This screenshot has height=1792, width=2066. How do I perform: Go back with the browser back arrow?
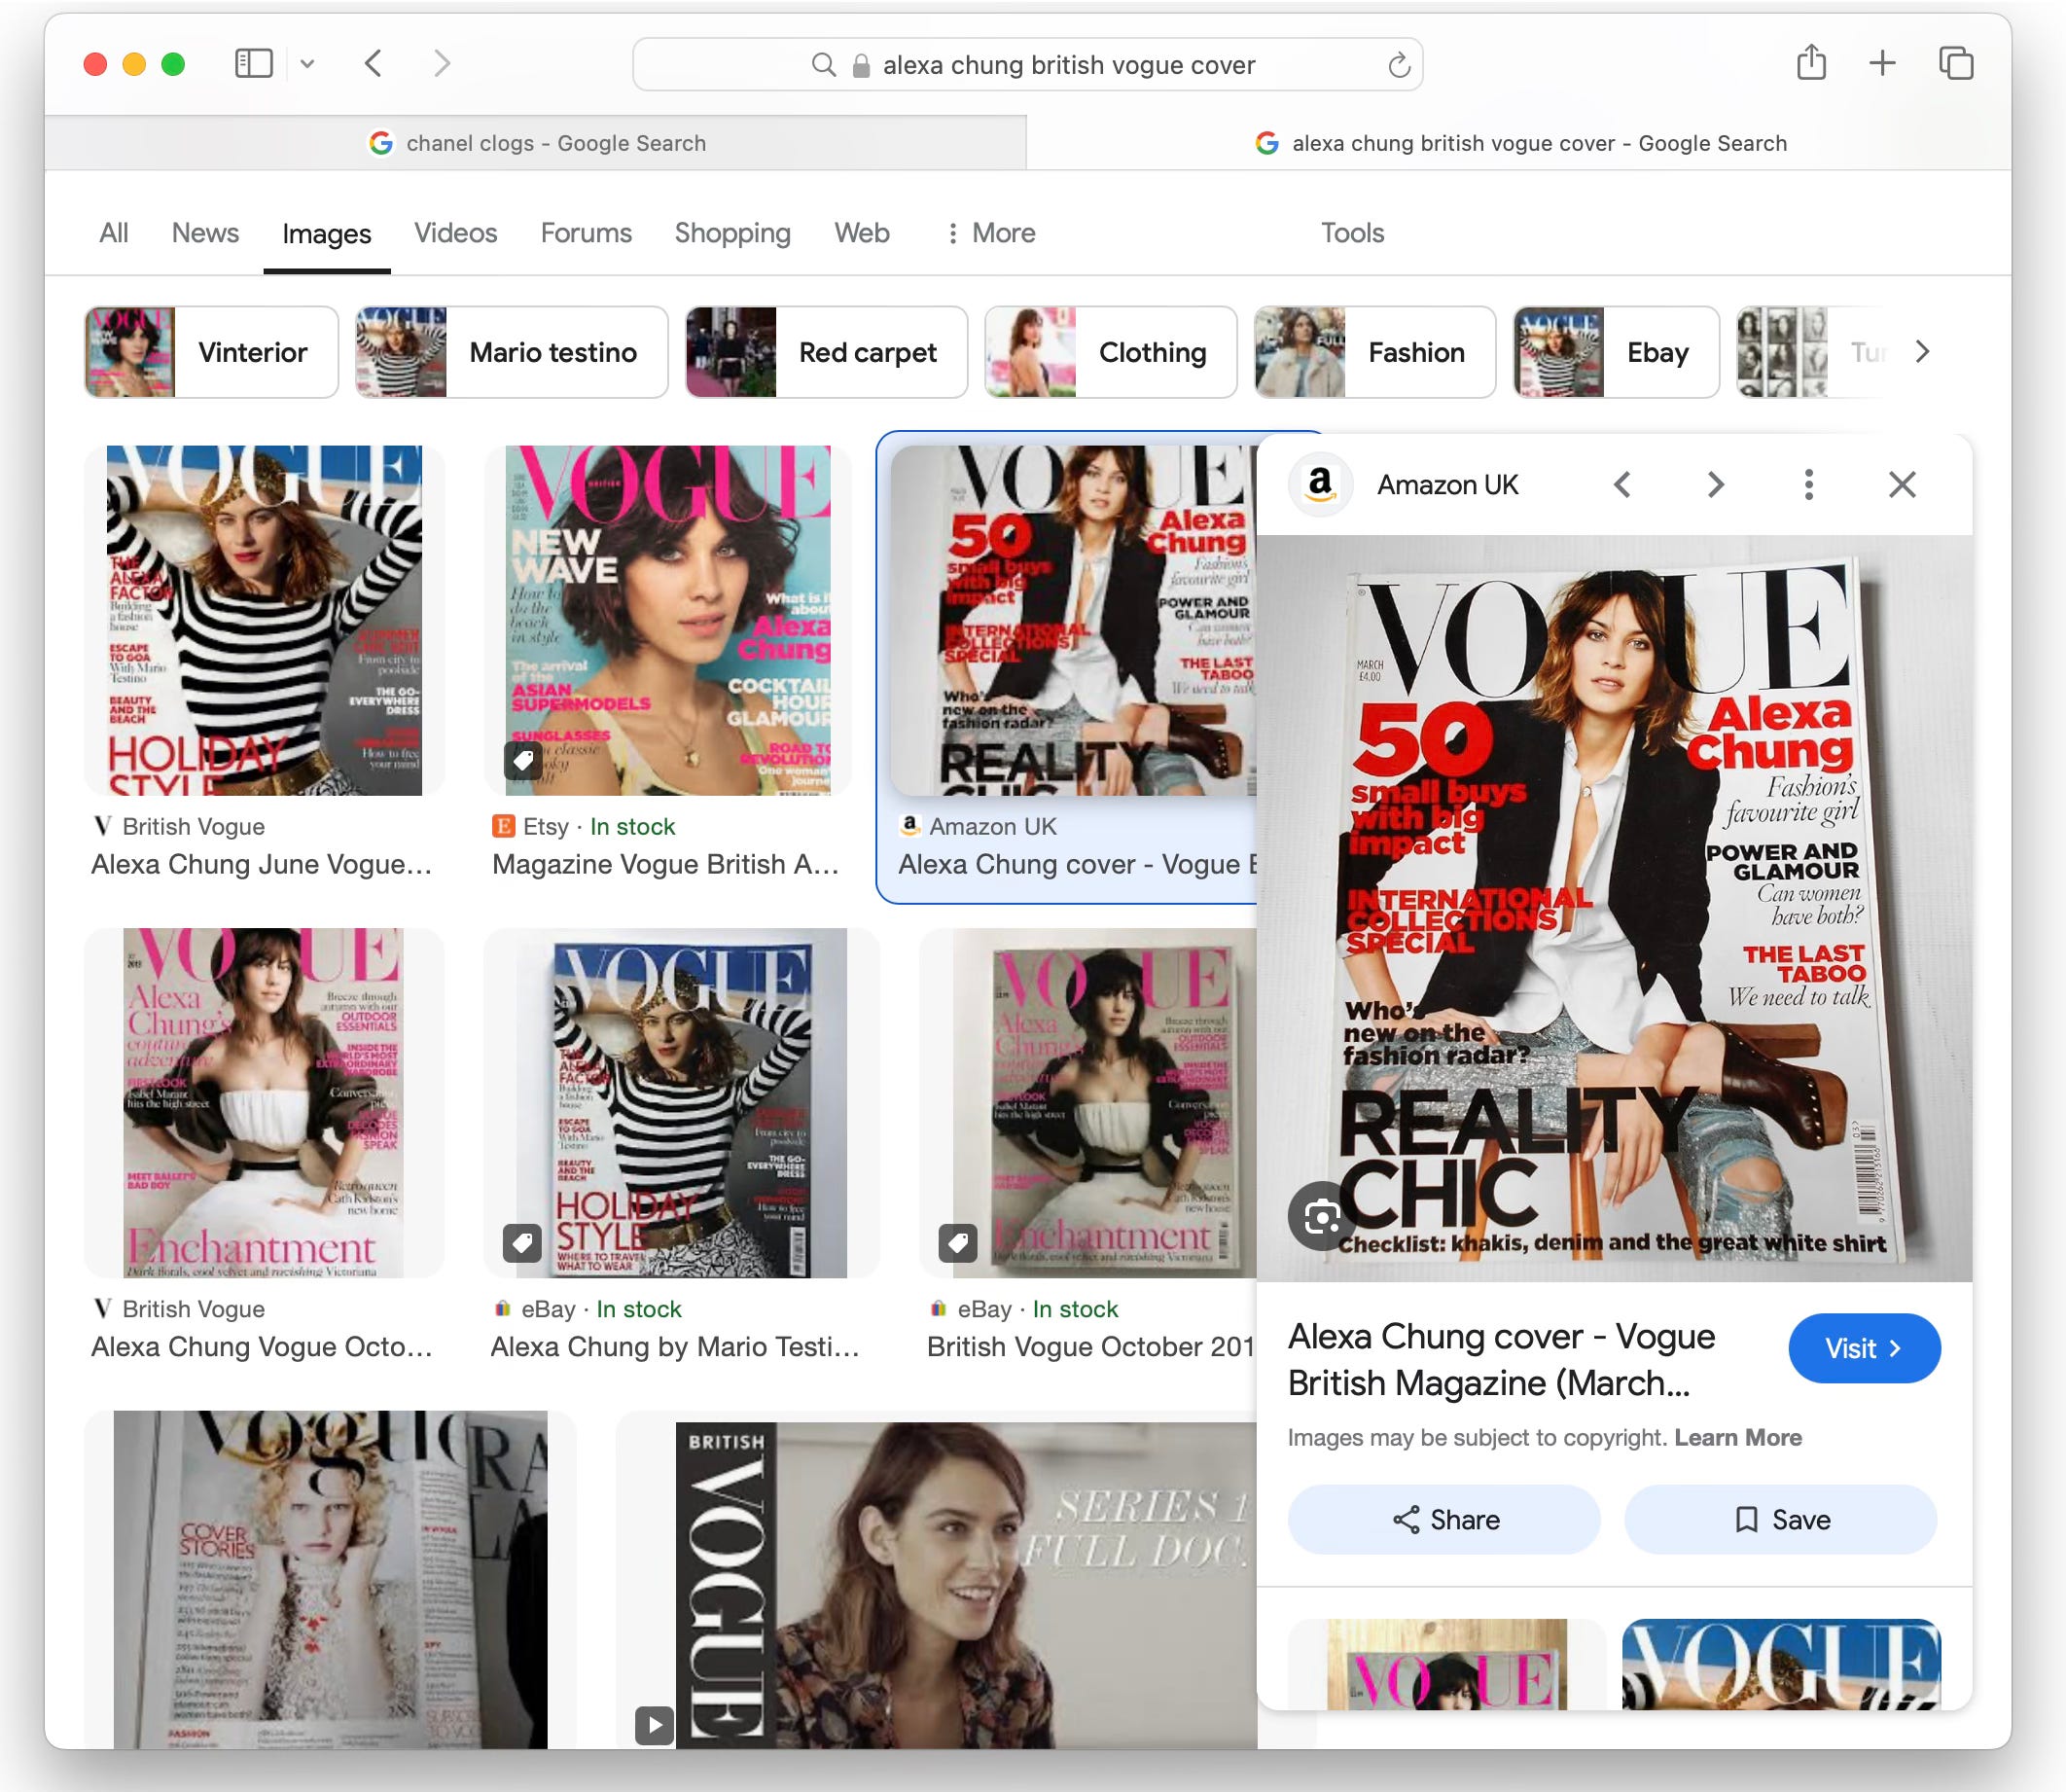(x=373, y=64)
